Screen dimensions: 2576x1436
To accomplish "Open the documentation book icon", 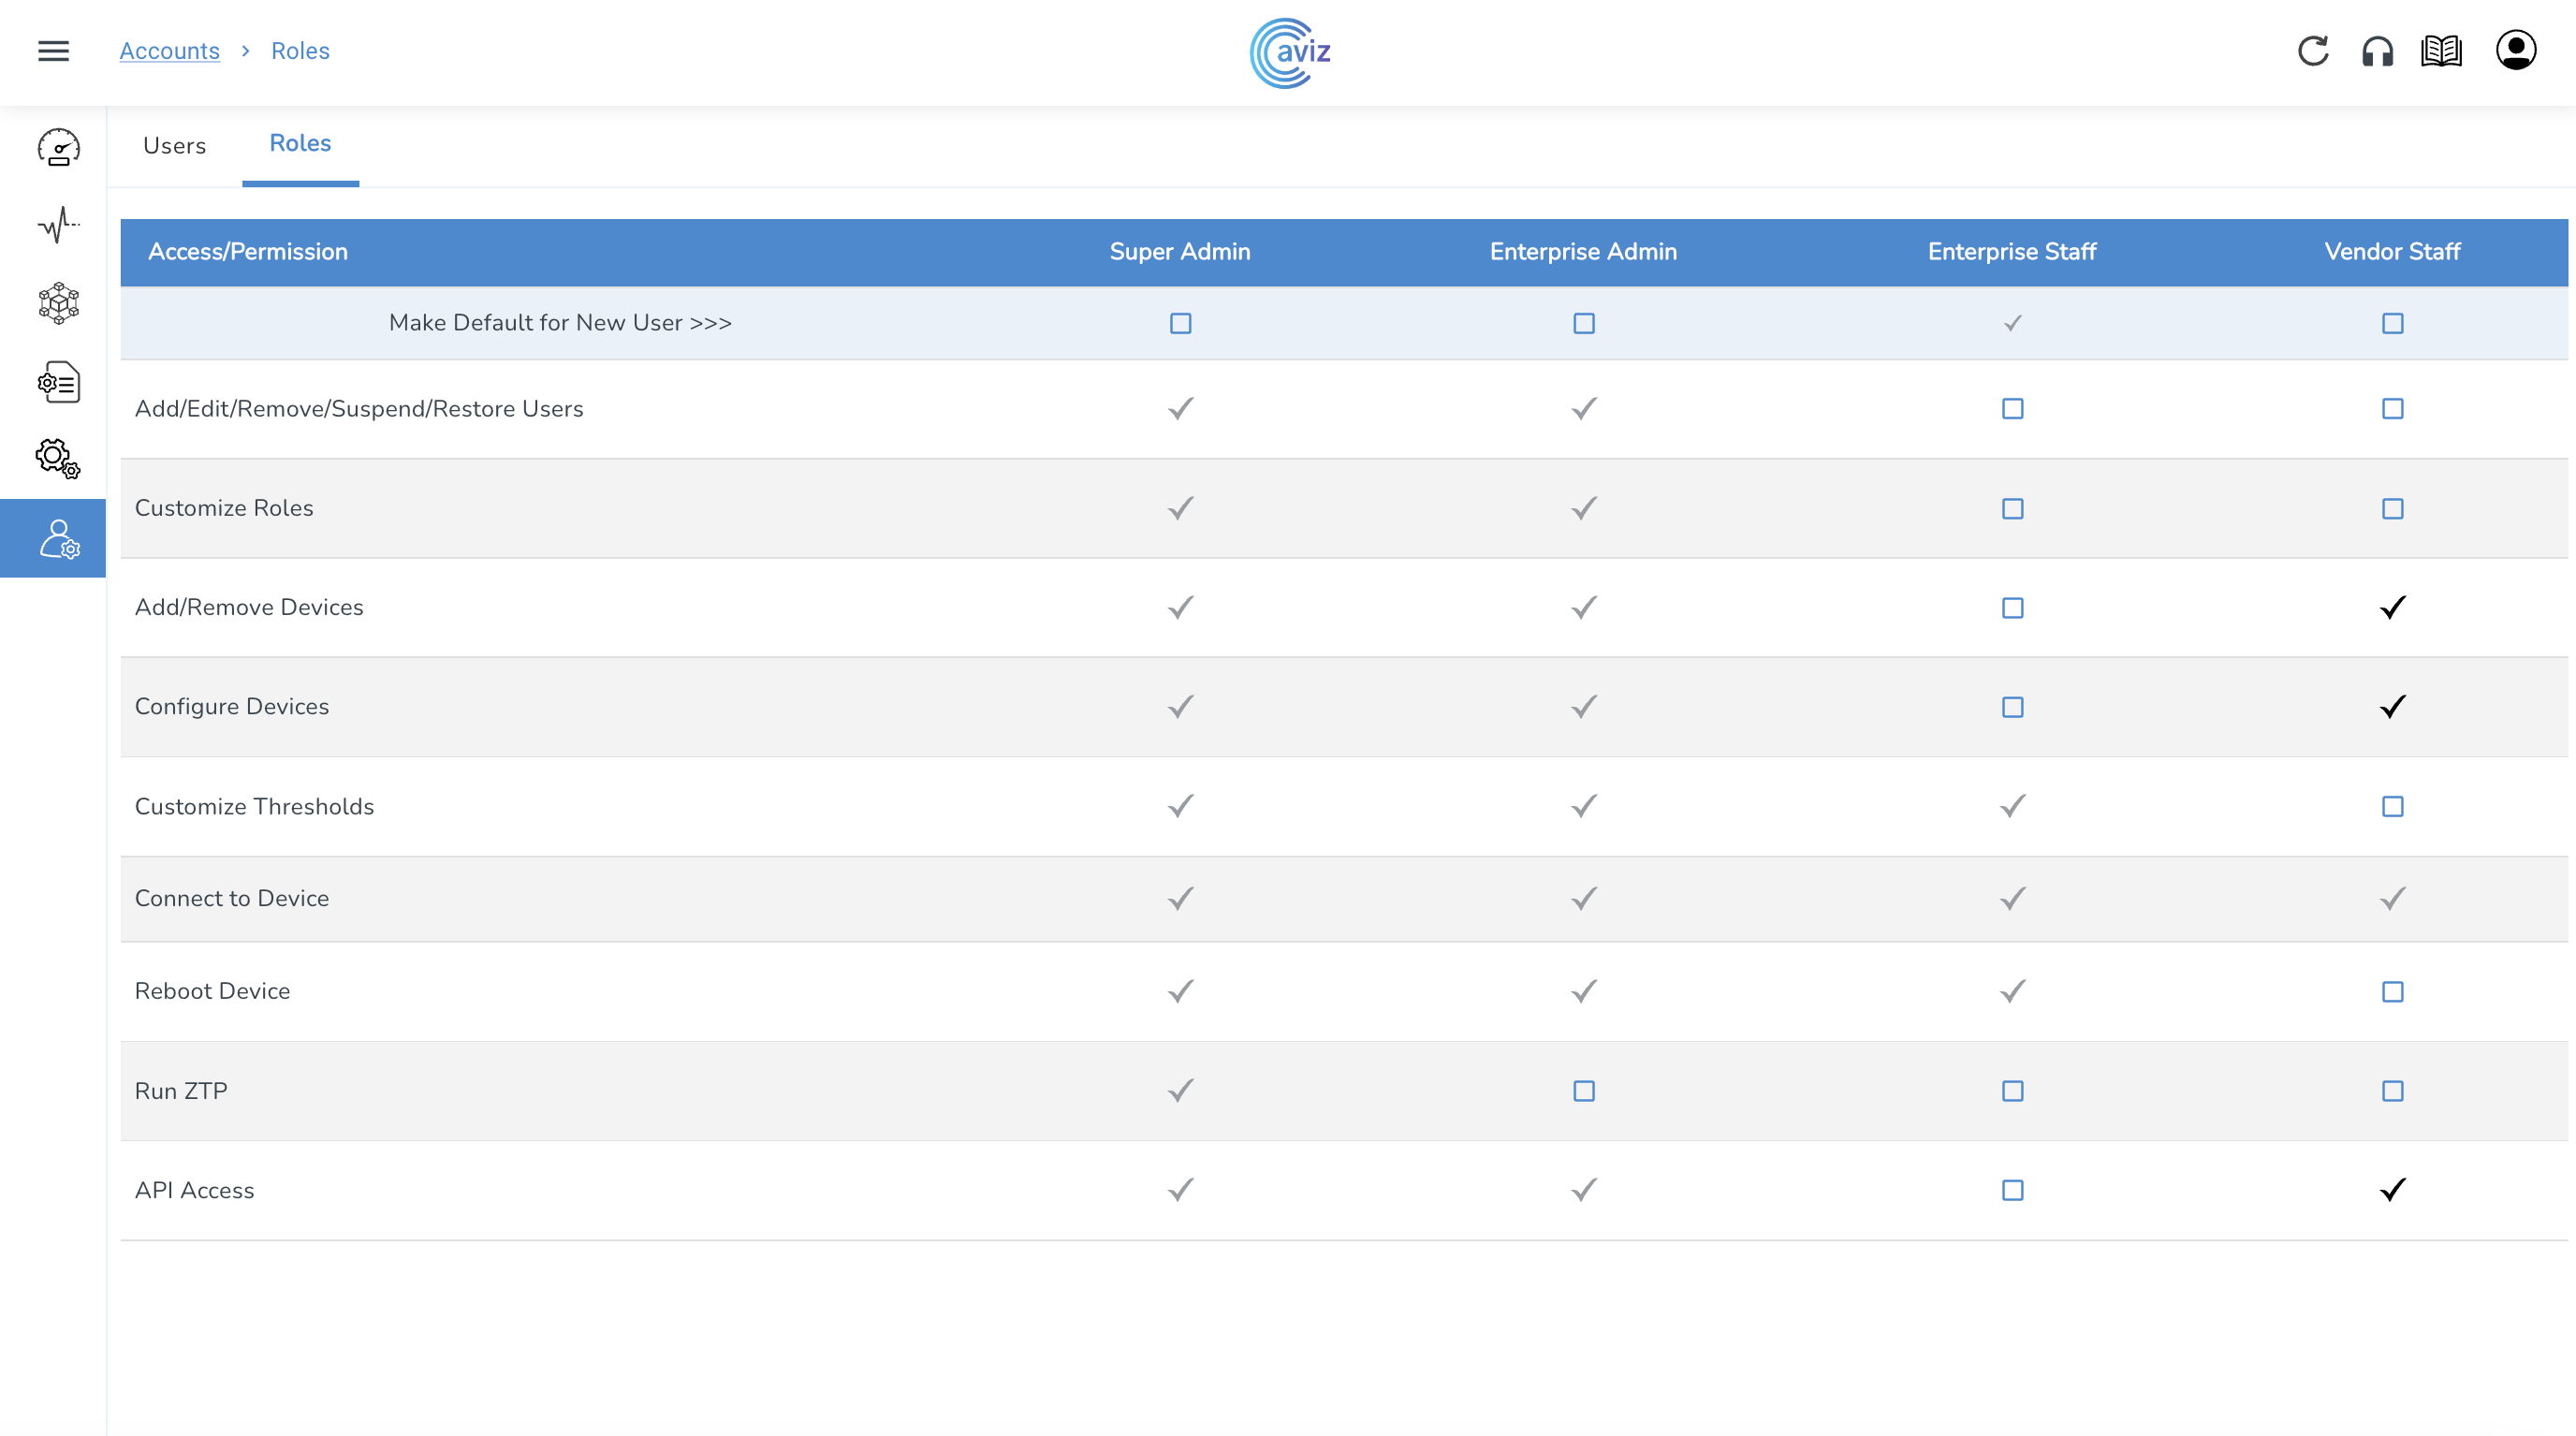I will point(2441,51).
